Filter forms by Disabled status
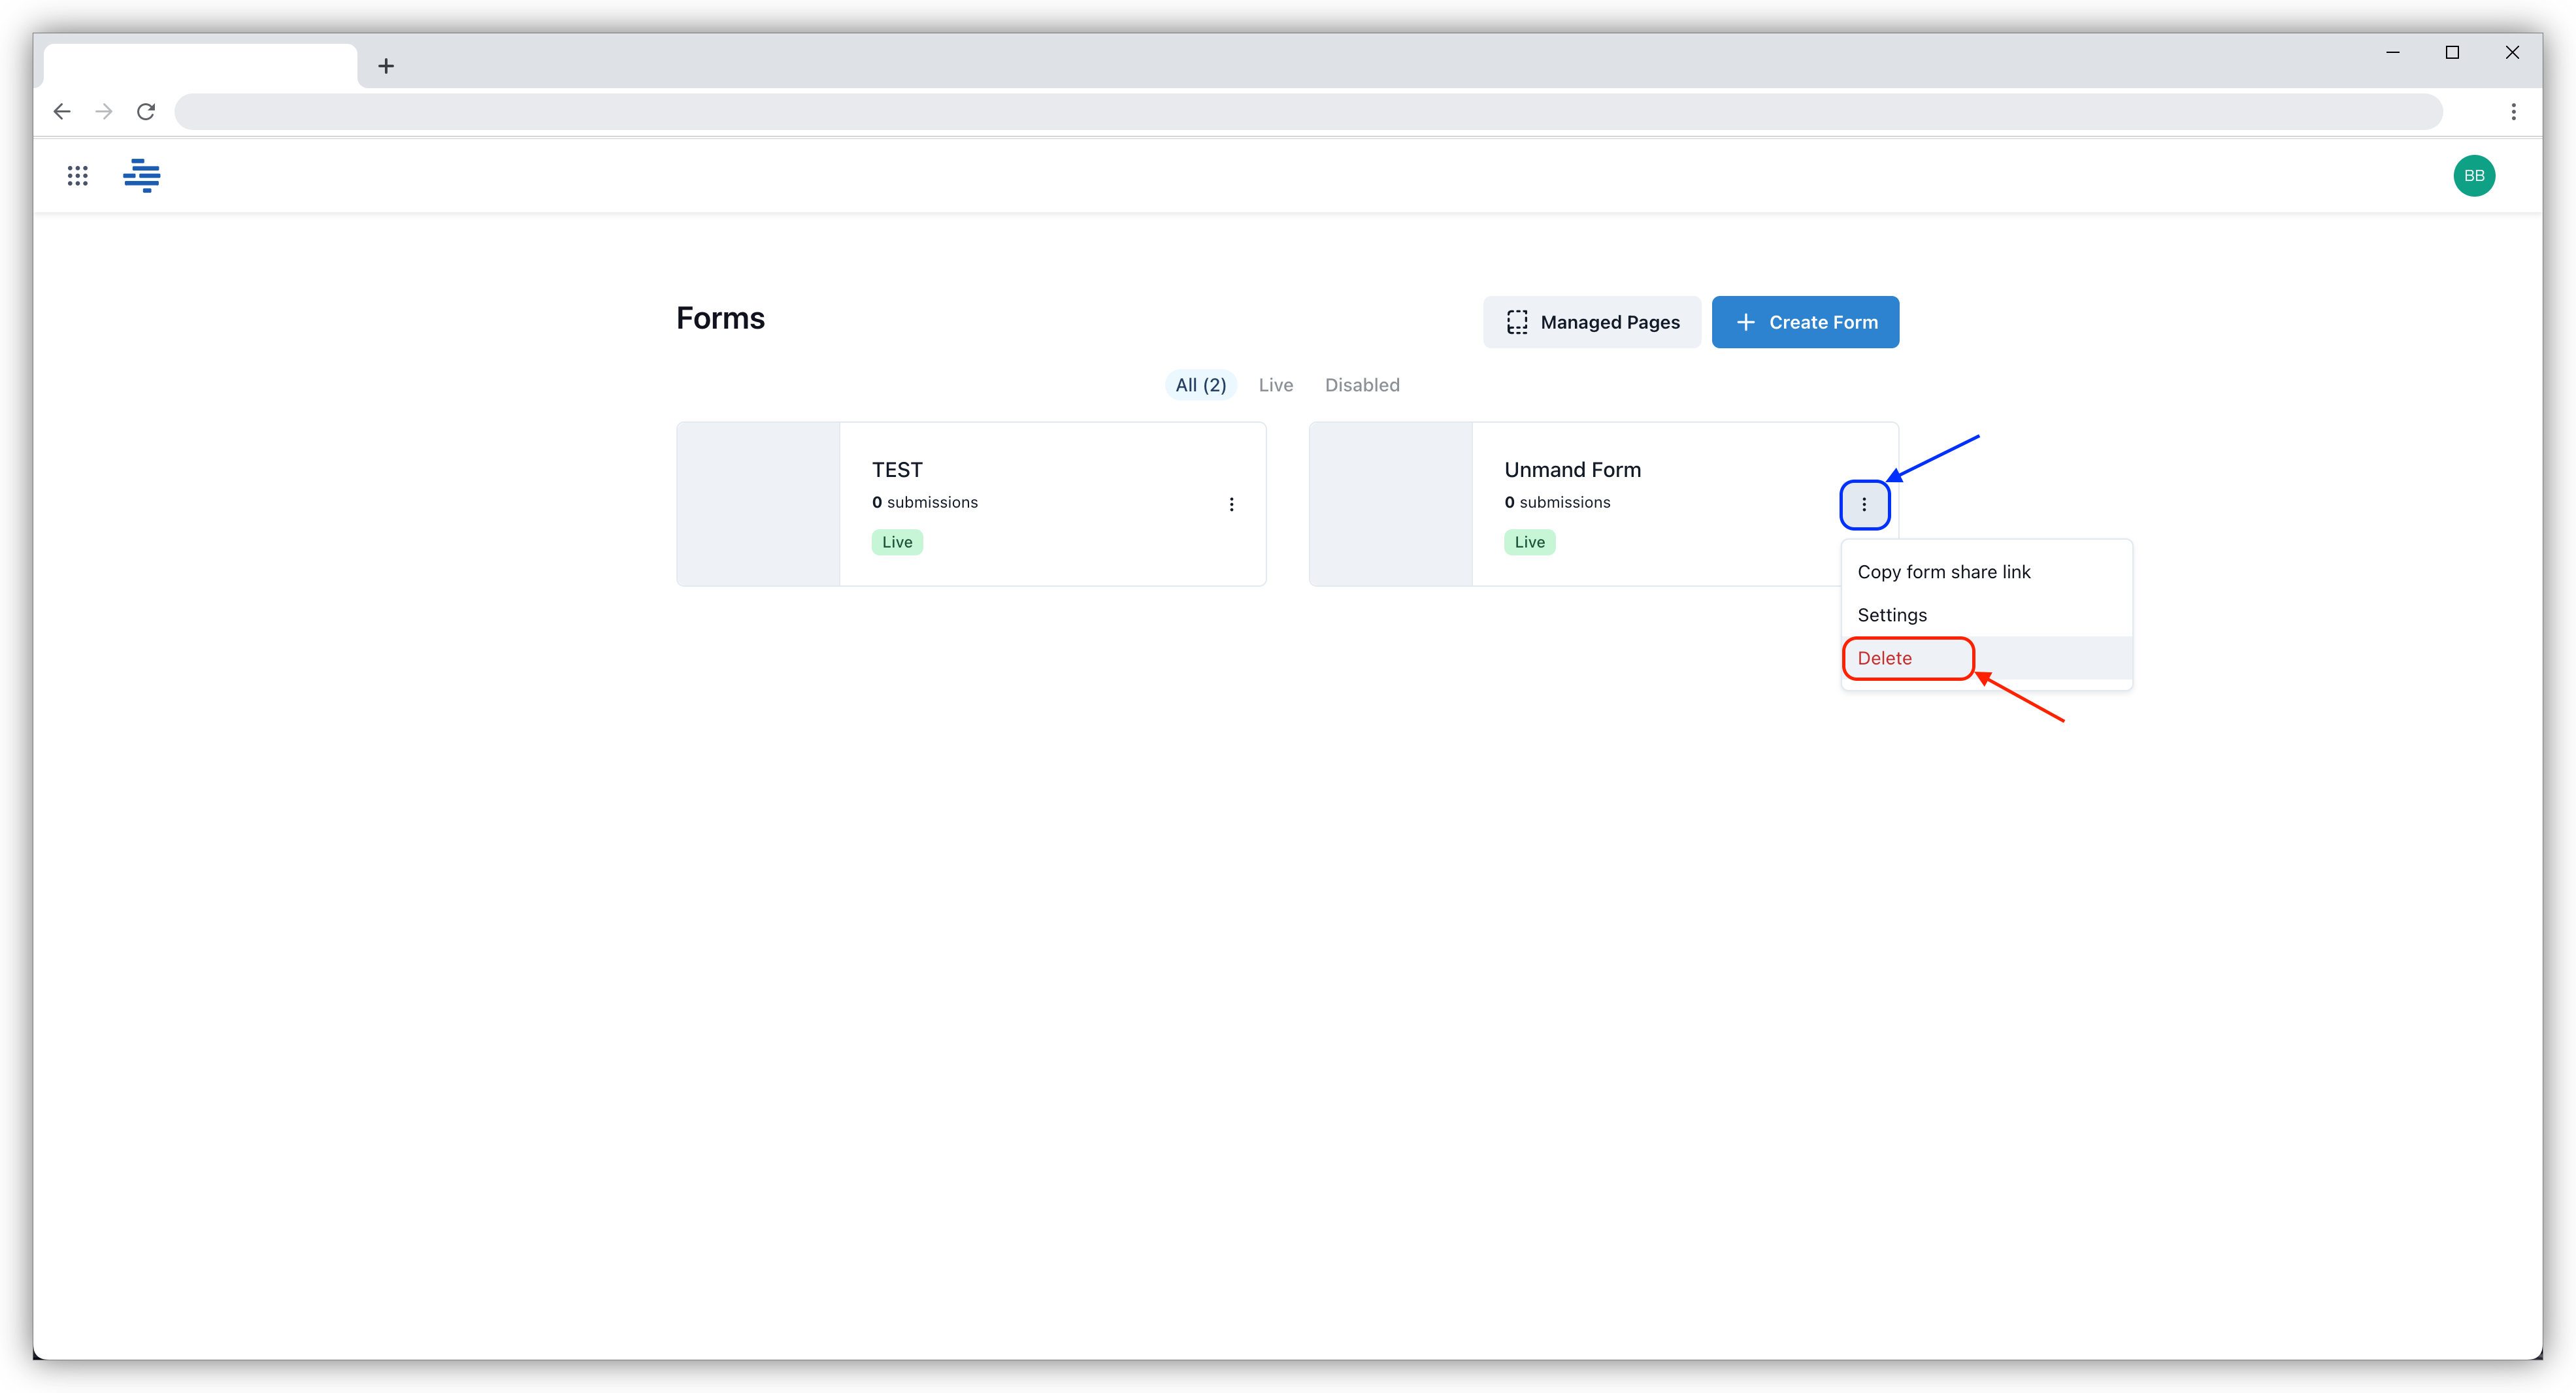This screenshot has width=2576, height=1393. point(1362,385)
